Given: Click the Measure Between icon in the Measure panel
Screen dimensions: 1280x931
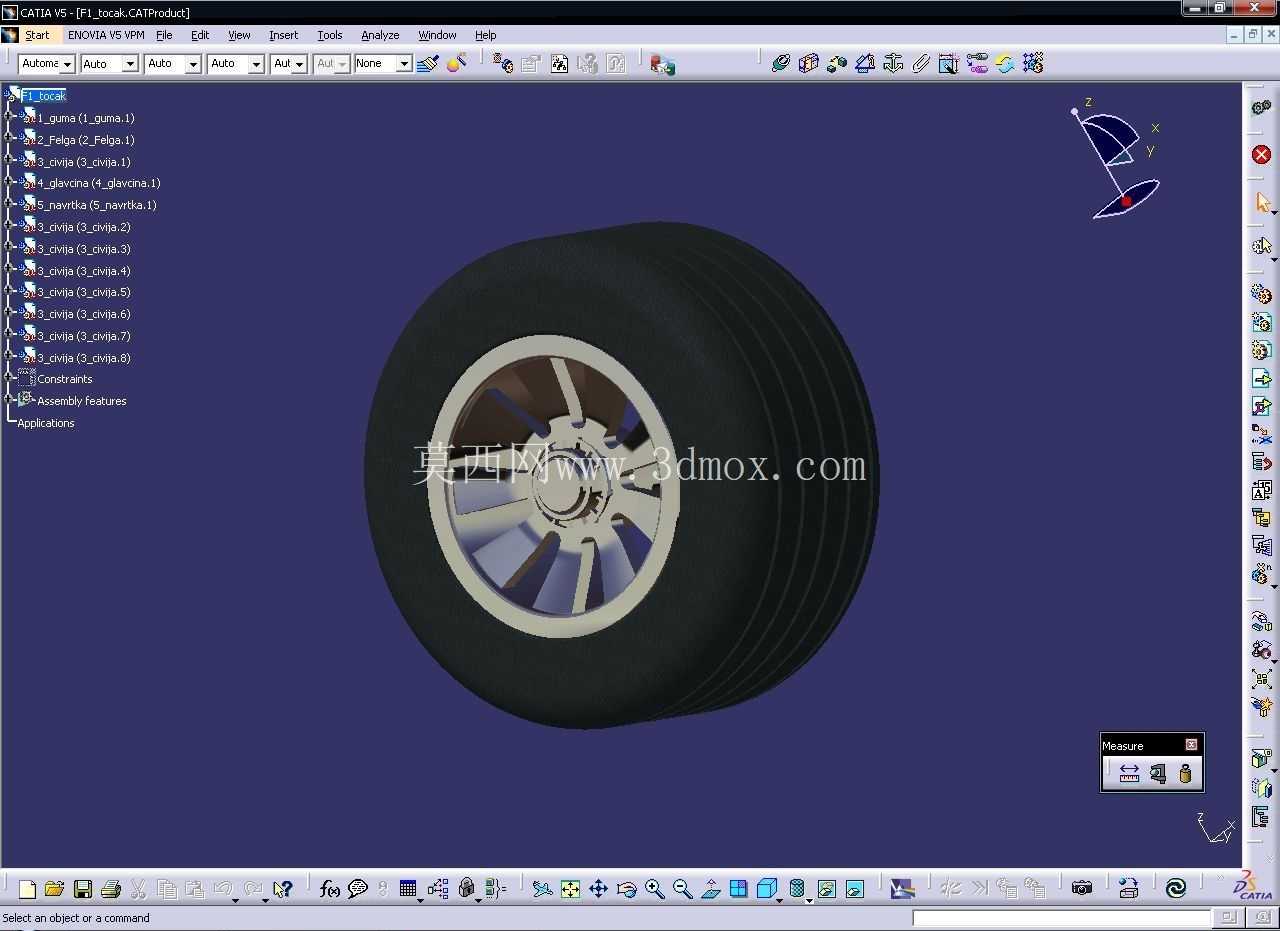Looking at the screenshot, I should click(1129, 774).
